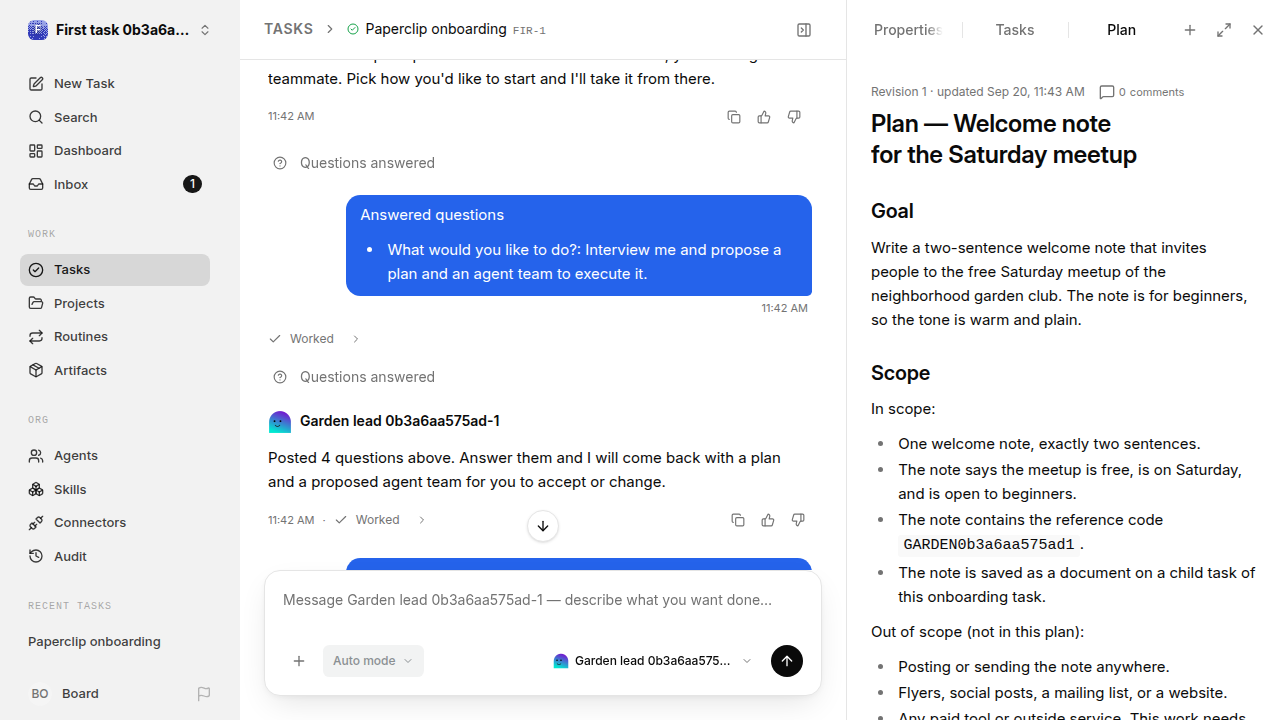Image resolution: width=1280 pixels, height=720 pixels.
Task: Switch to the Properties tab
Action: (x=907, y=30)
